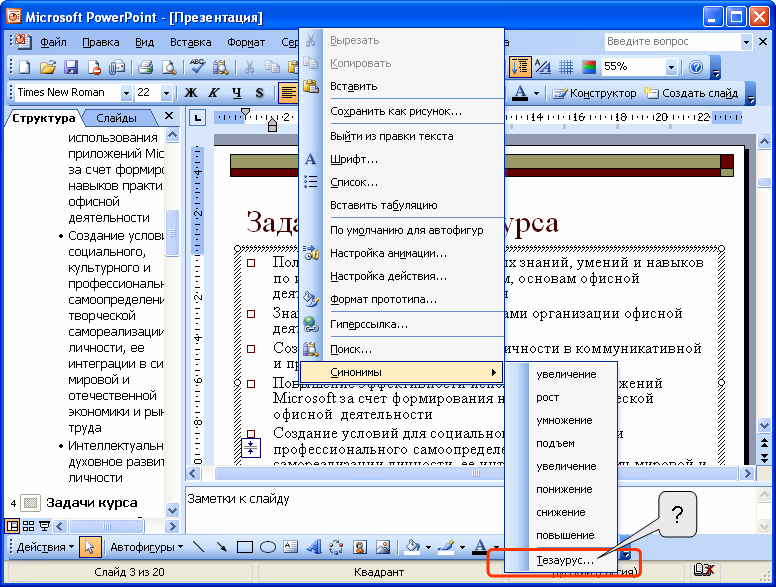Viewport: 776px width, 587px height.
Task: Open the 'Введите вопрос' help dropdown arrow
Action: pyautogui.click(x=746, y=42)
